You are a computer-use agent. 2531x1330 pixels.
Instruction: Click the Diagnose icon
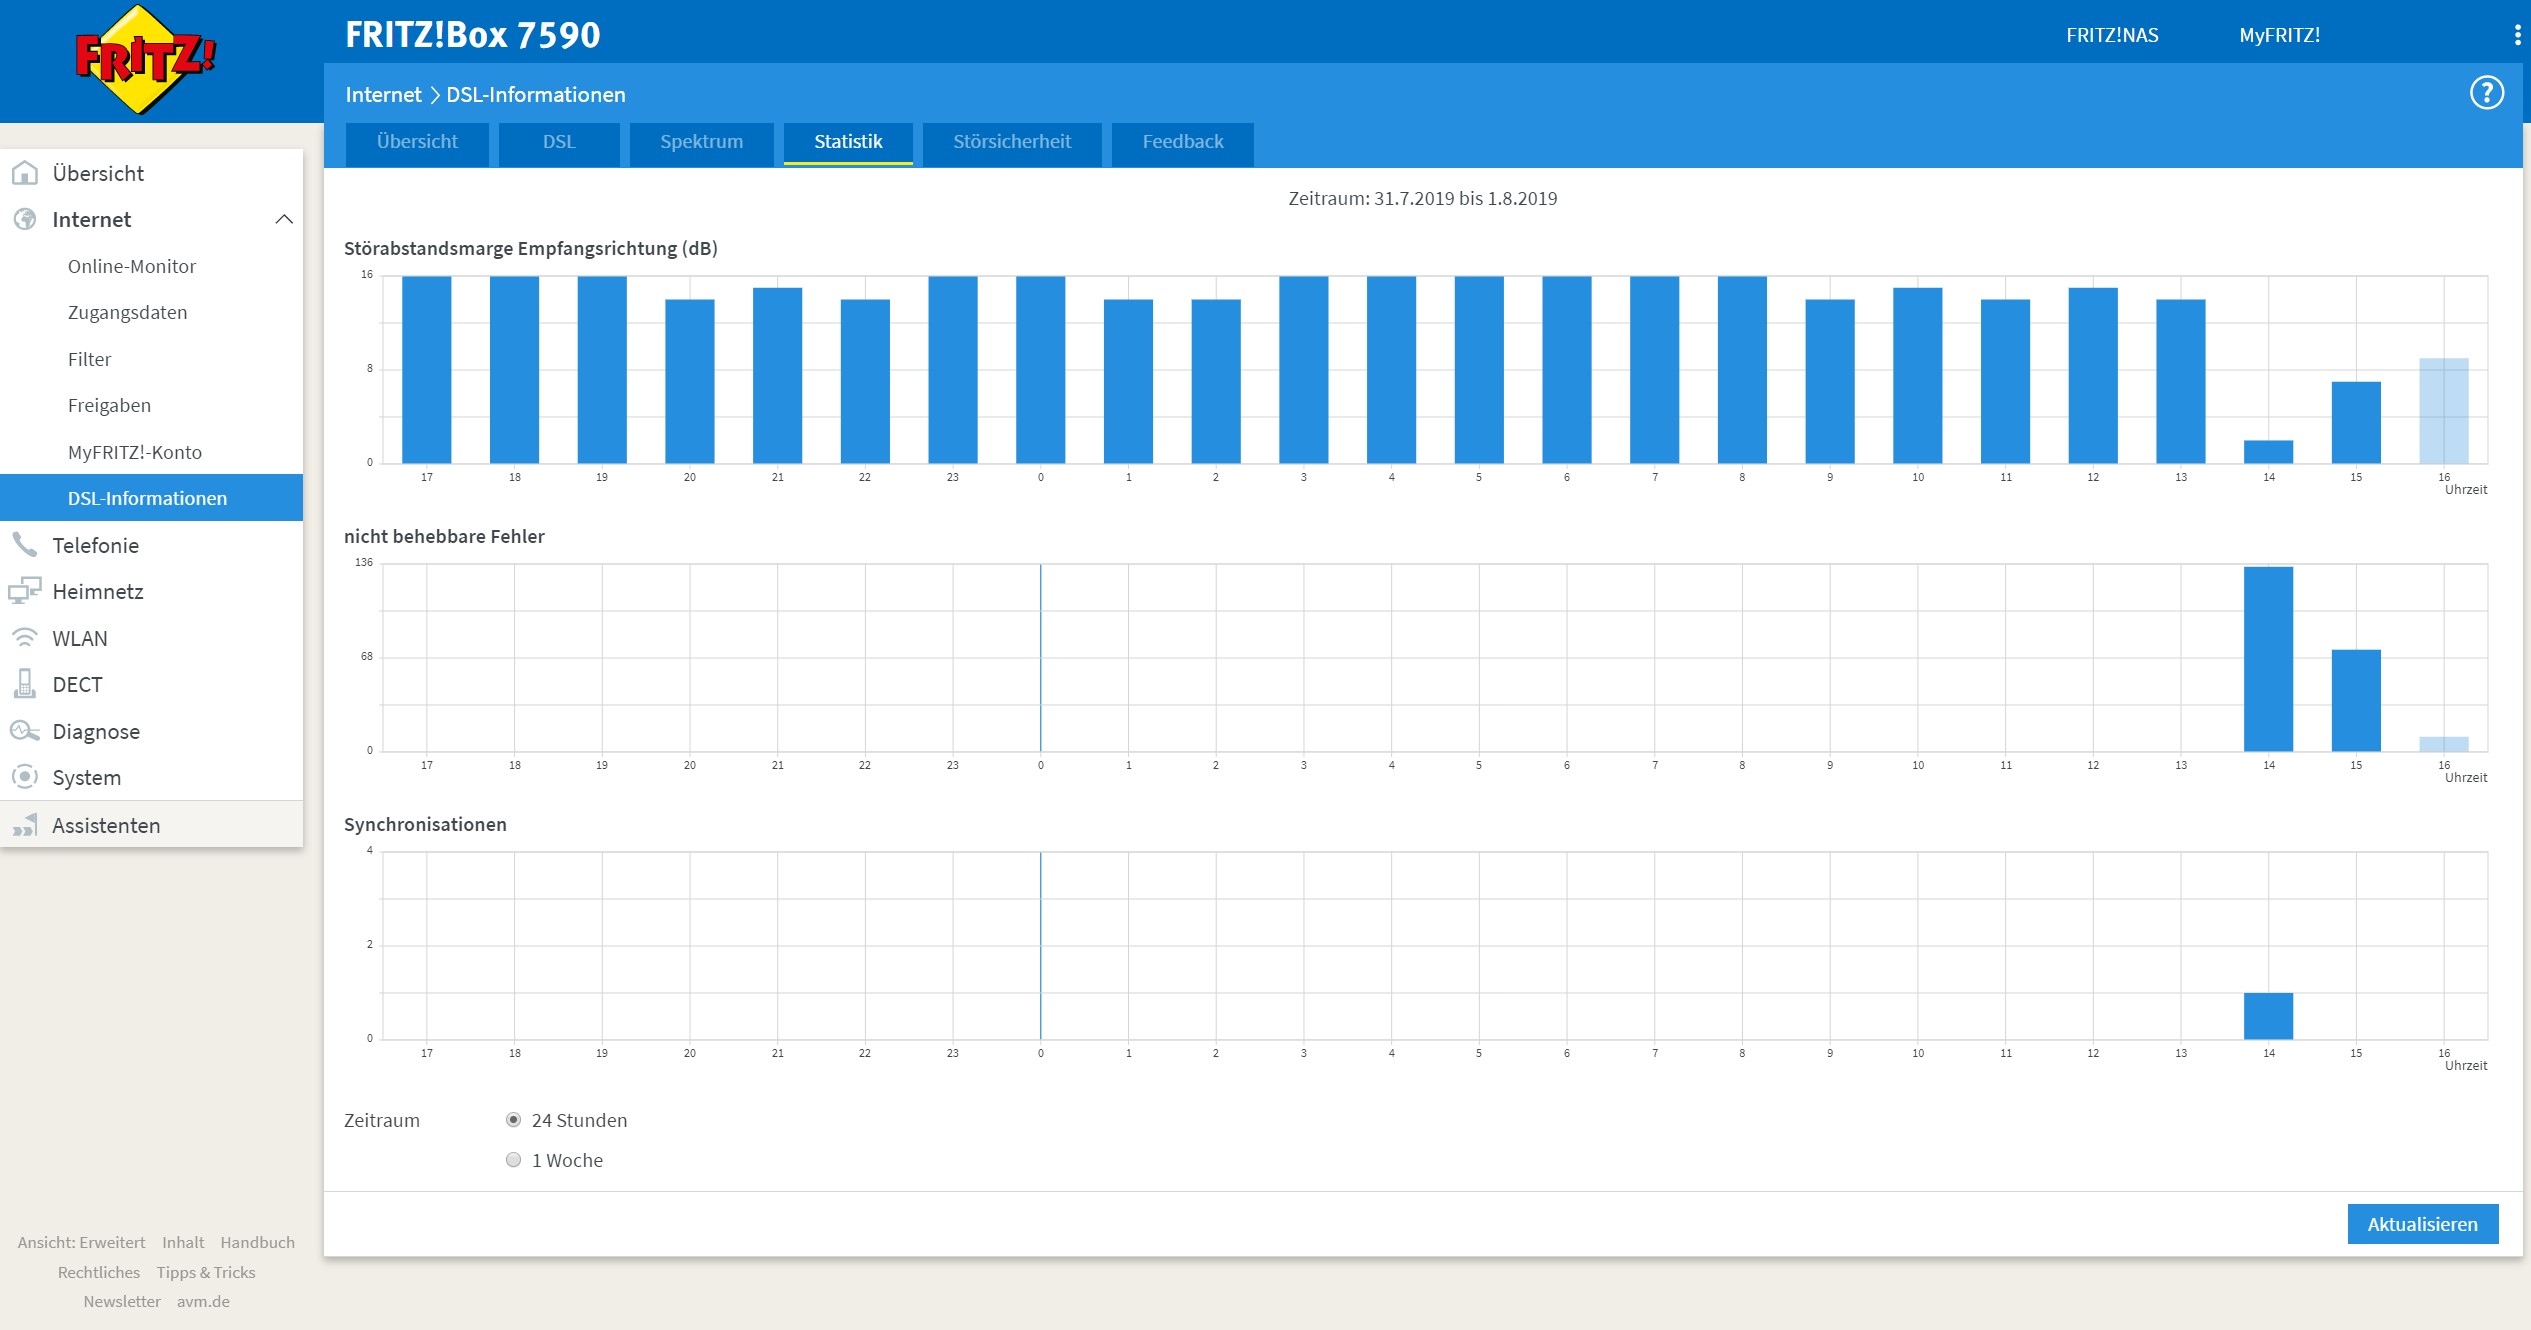pyautogui.click(x=25, y=731)
